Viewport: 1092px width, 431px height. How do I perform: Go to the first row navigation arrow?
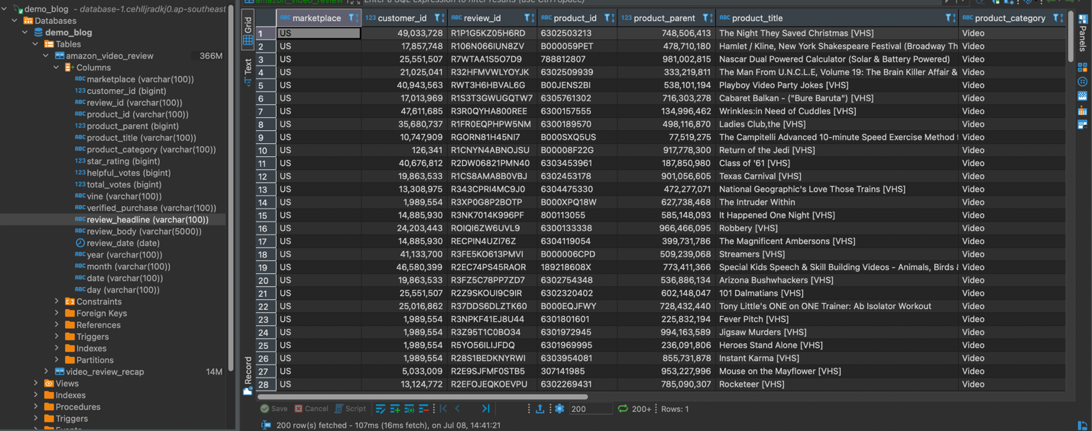click(444, 409)
